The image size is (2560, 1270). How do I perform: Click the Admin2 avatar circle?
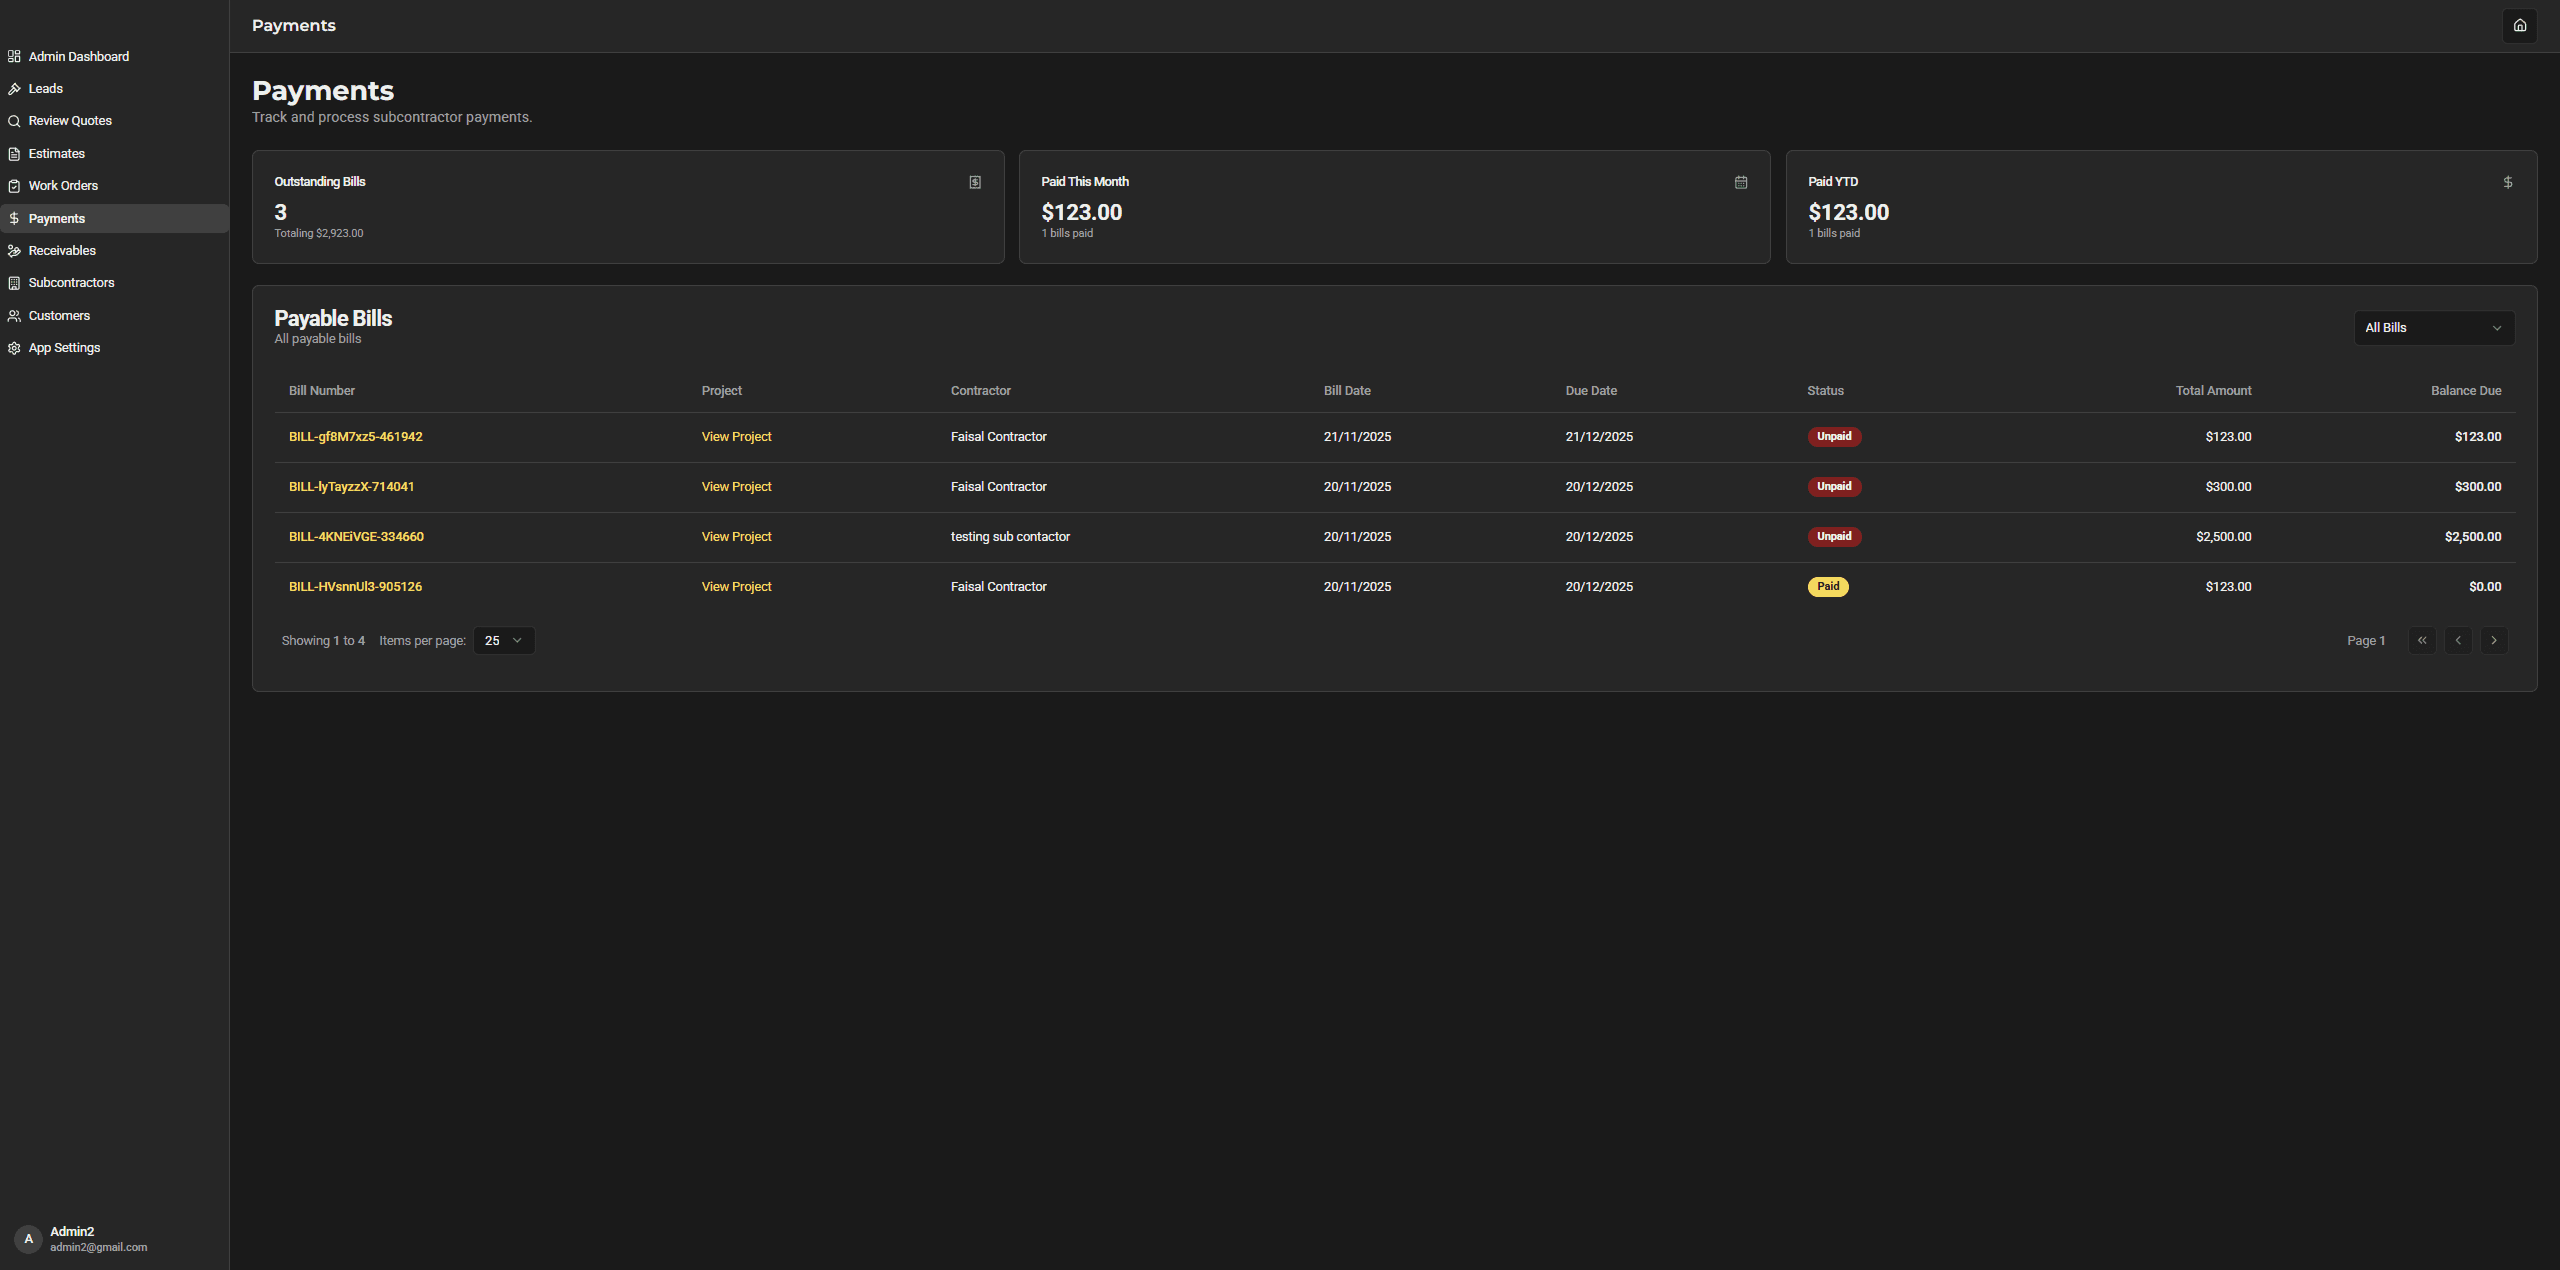28,1239
